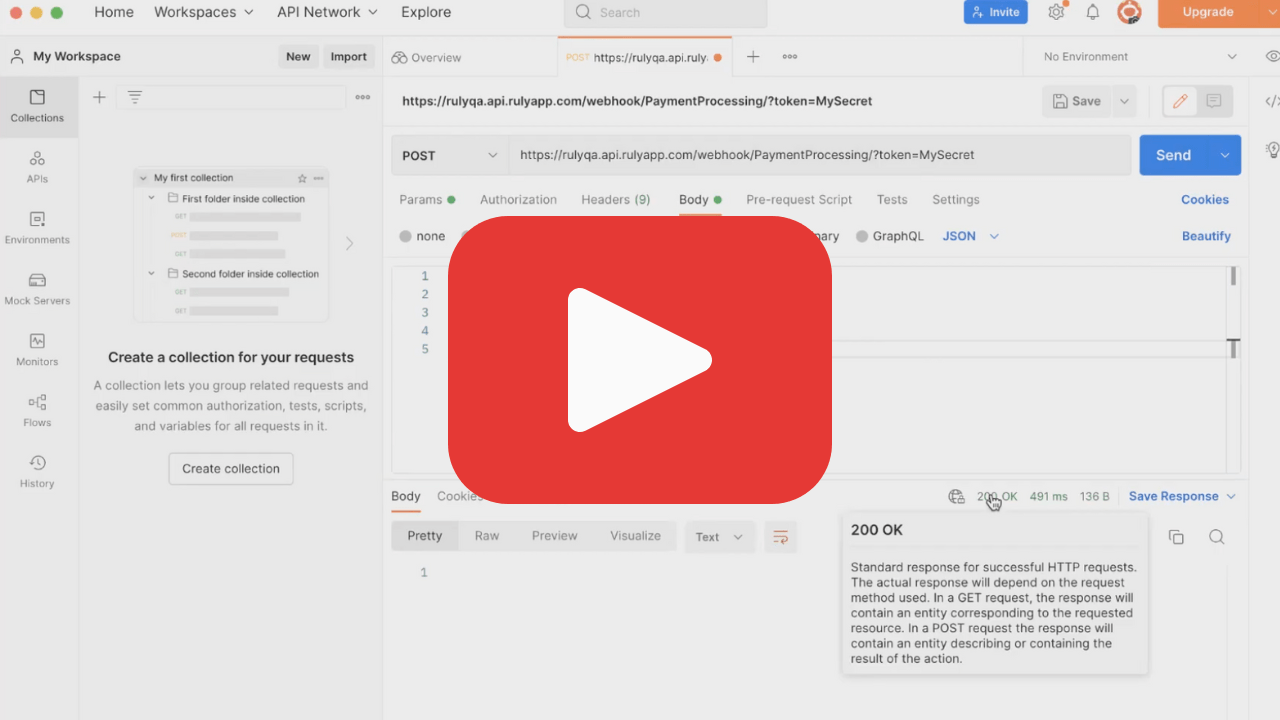Click the request URL input field
Image resolution: width=1280 pixels, height=720 pixels.
tap(820, 156)
